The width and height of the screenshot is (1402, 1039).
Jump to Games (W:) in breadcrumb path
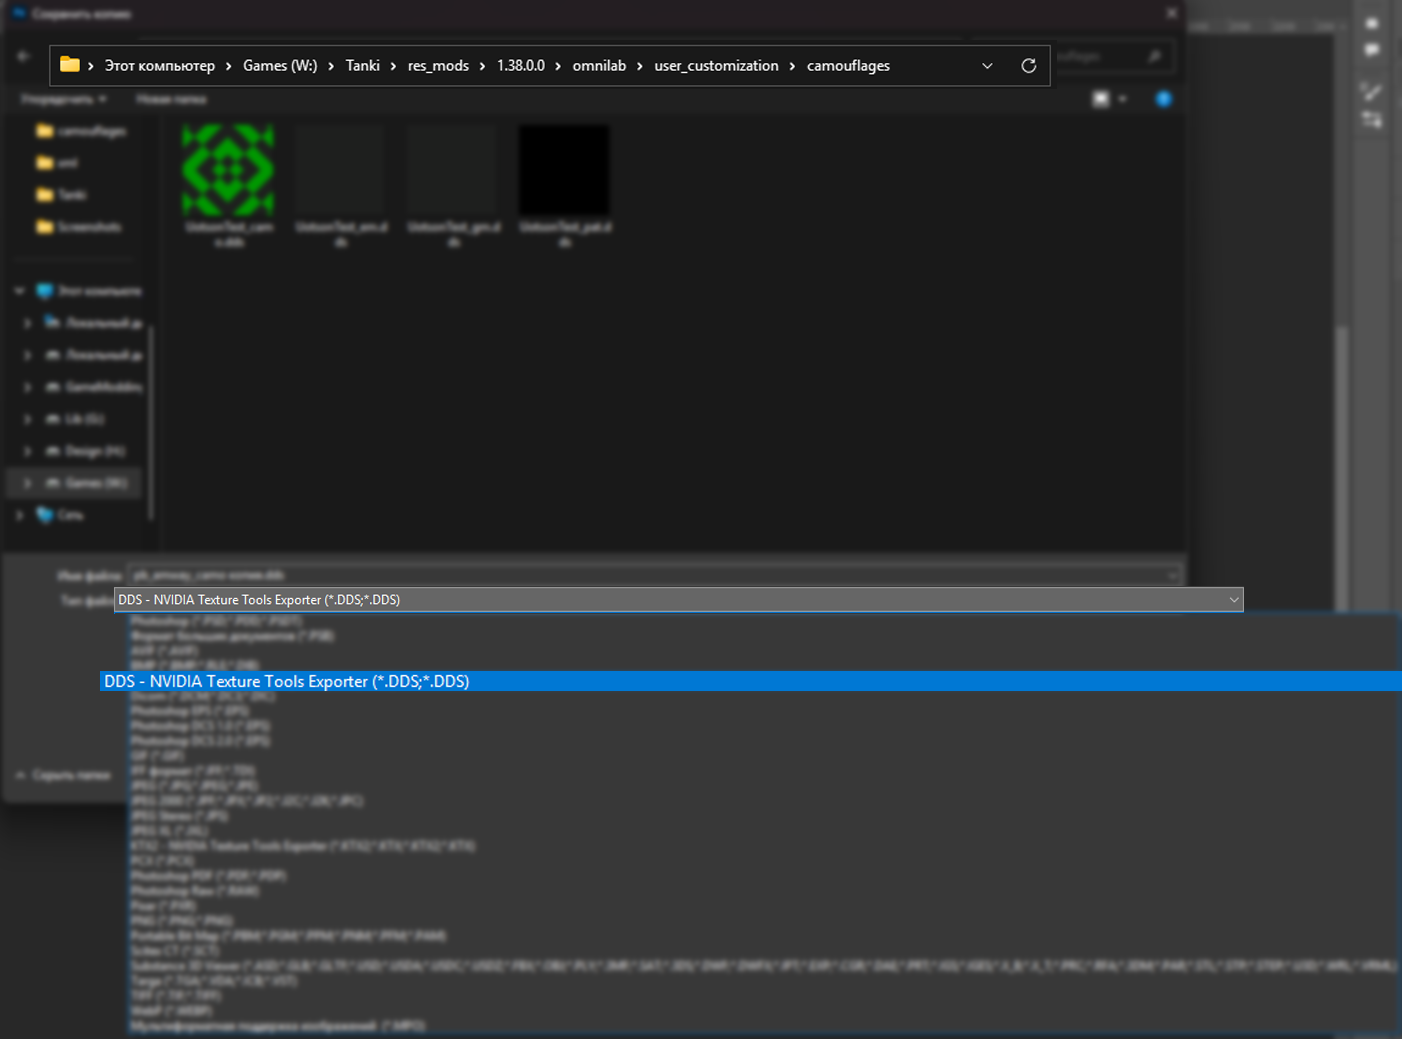280,66
